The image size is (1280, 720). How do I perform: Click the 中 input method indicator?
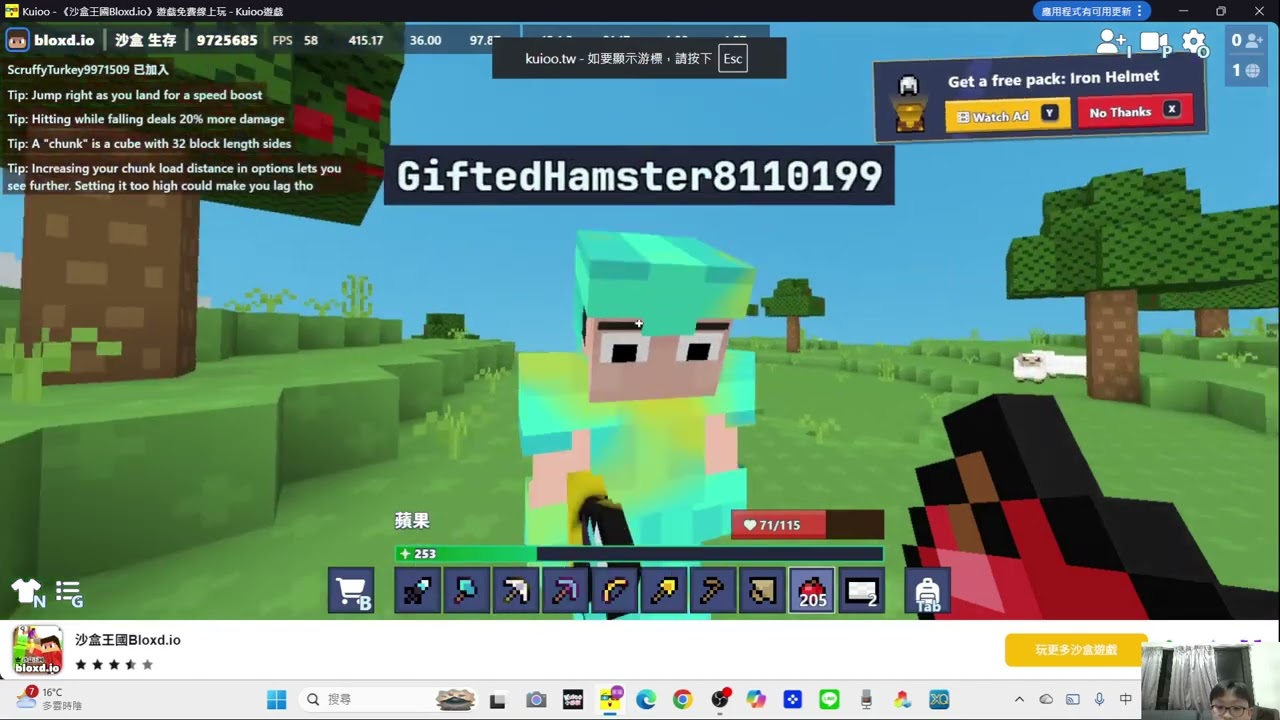[1126, 699]
